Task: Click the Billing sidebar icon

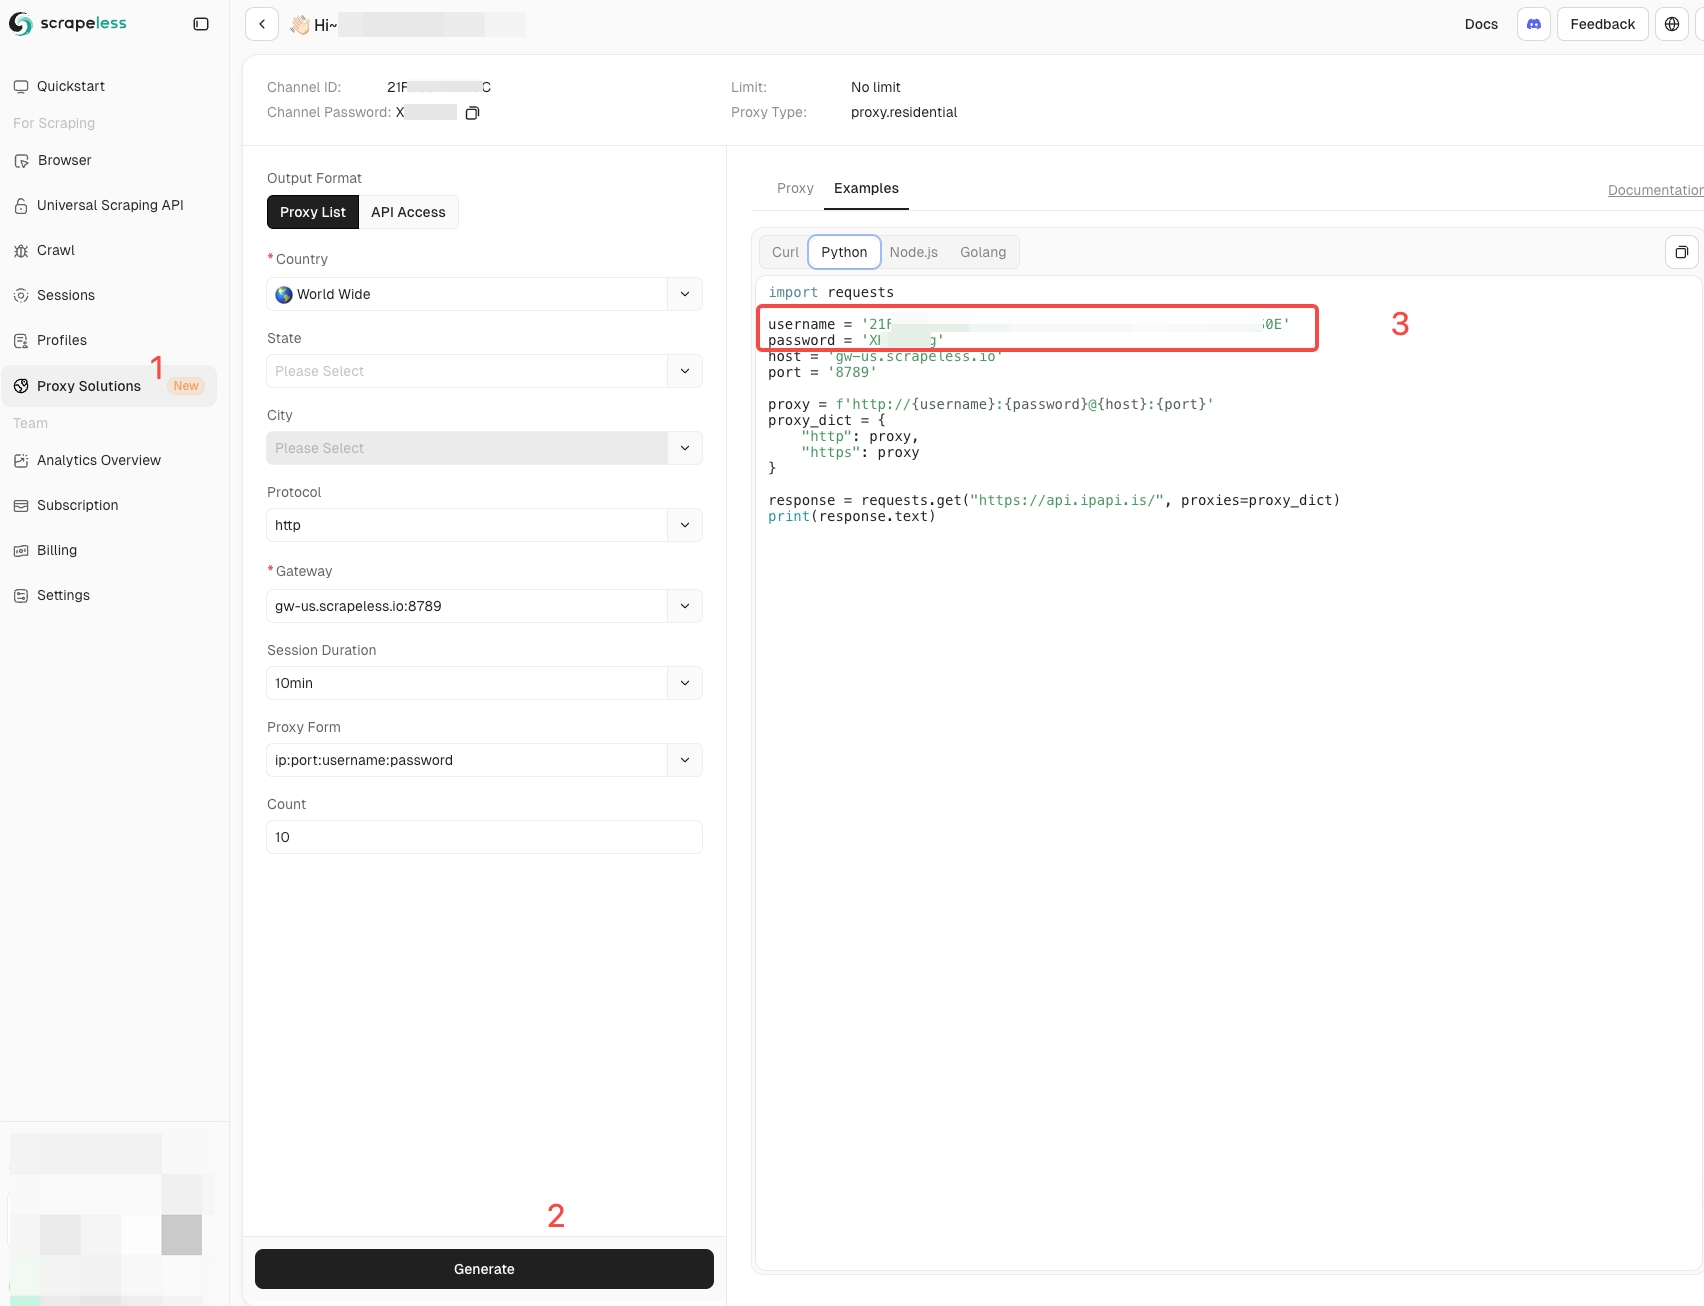Action: point(21,551)
